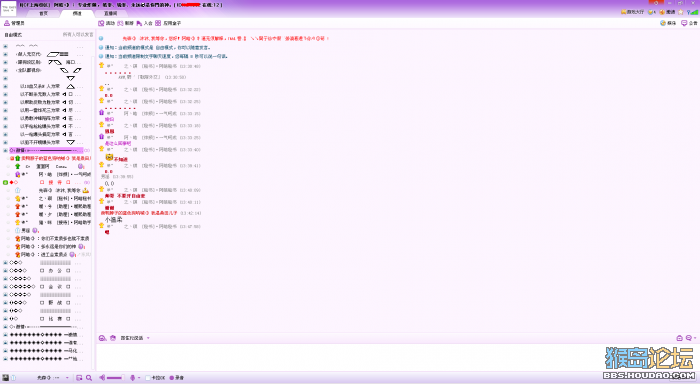Open the visitor greeting dropdown arrow
Viewport: 700px width, 384px height.
pos(148,338)
